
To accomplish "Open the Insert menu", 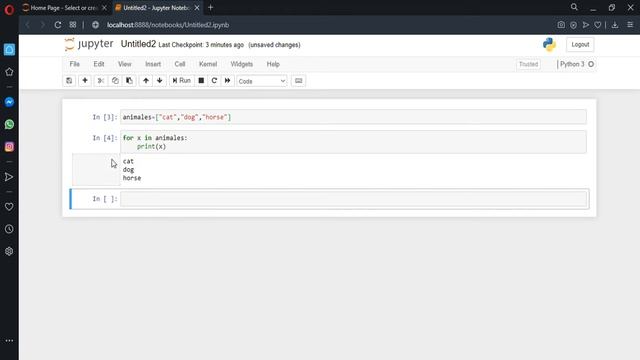I will coord(153,64).
